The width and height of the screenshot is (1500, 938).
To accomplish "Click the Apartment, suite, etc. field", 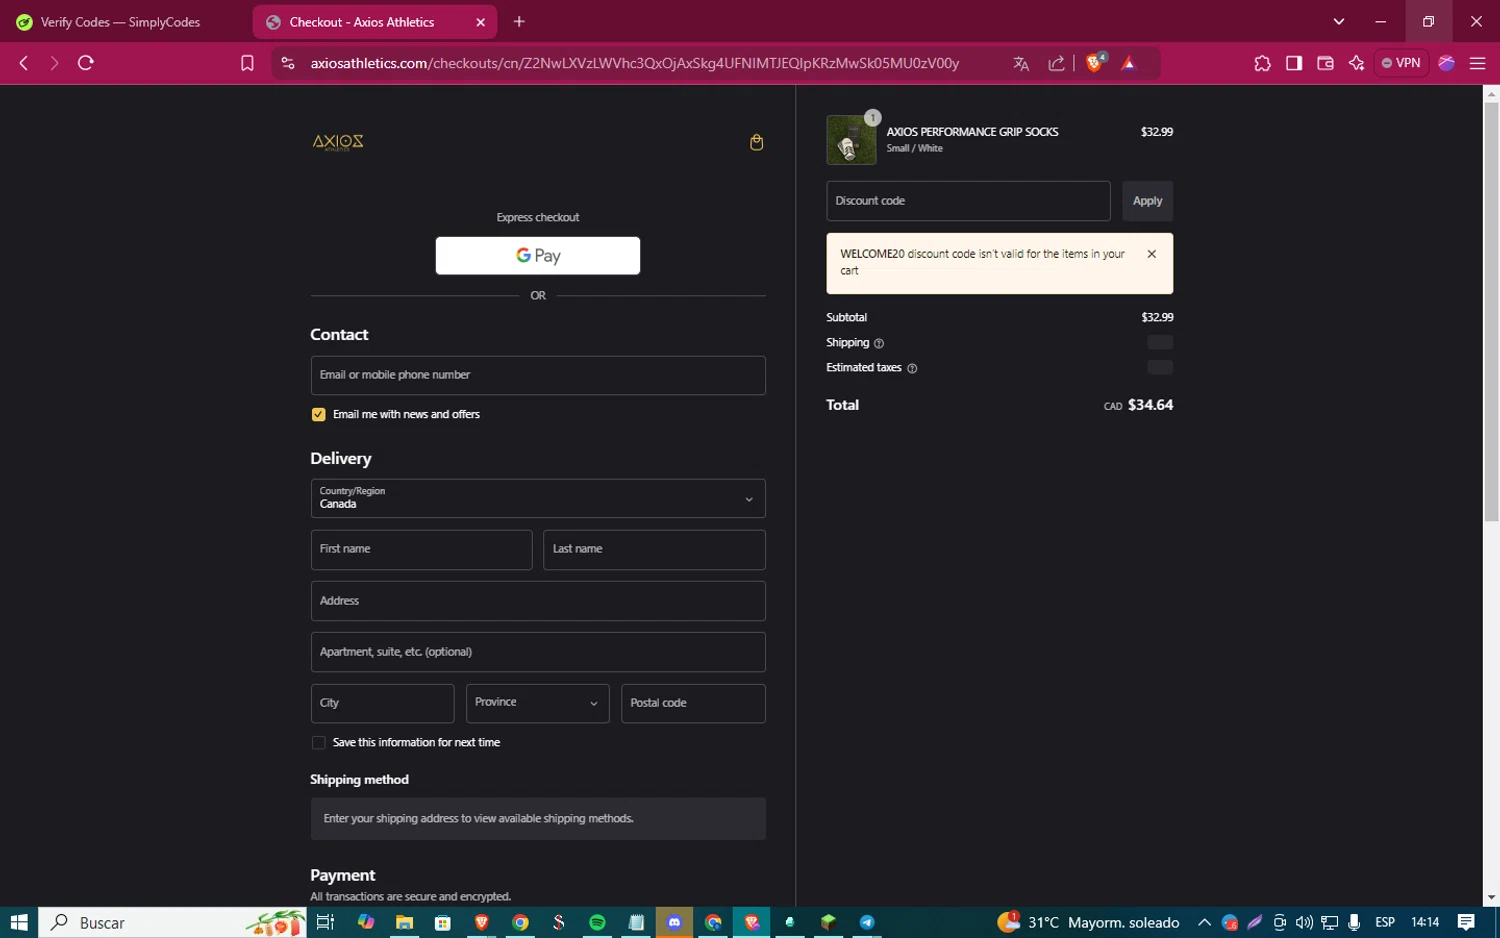I will [538, 652].
